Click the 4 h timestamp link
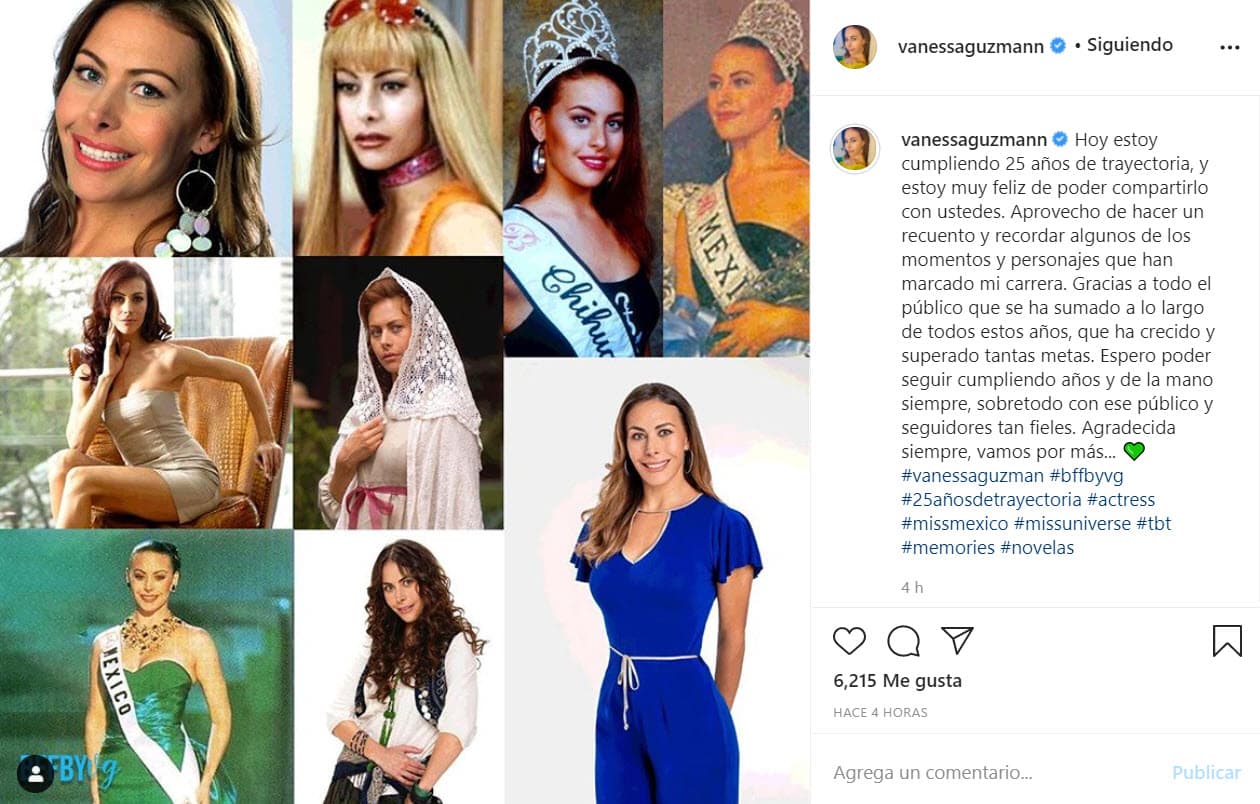This screenshot has width=1260, height=804. click(x=911, y=587)
